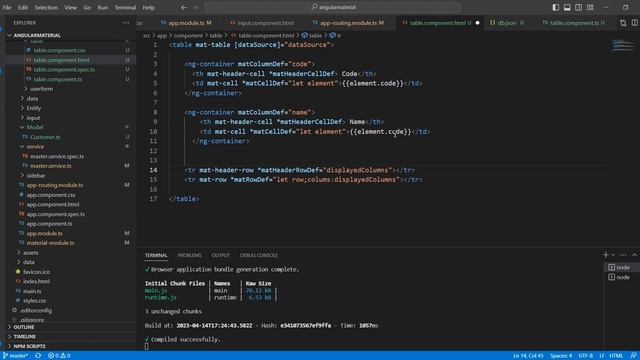
Task: Synchronize changes in status bar
Action: [38, 356]
